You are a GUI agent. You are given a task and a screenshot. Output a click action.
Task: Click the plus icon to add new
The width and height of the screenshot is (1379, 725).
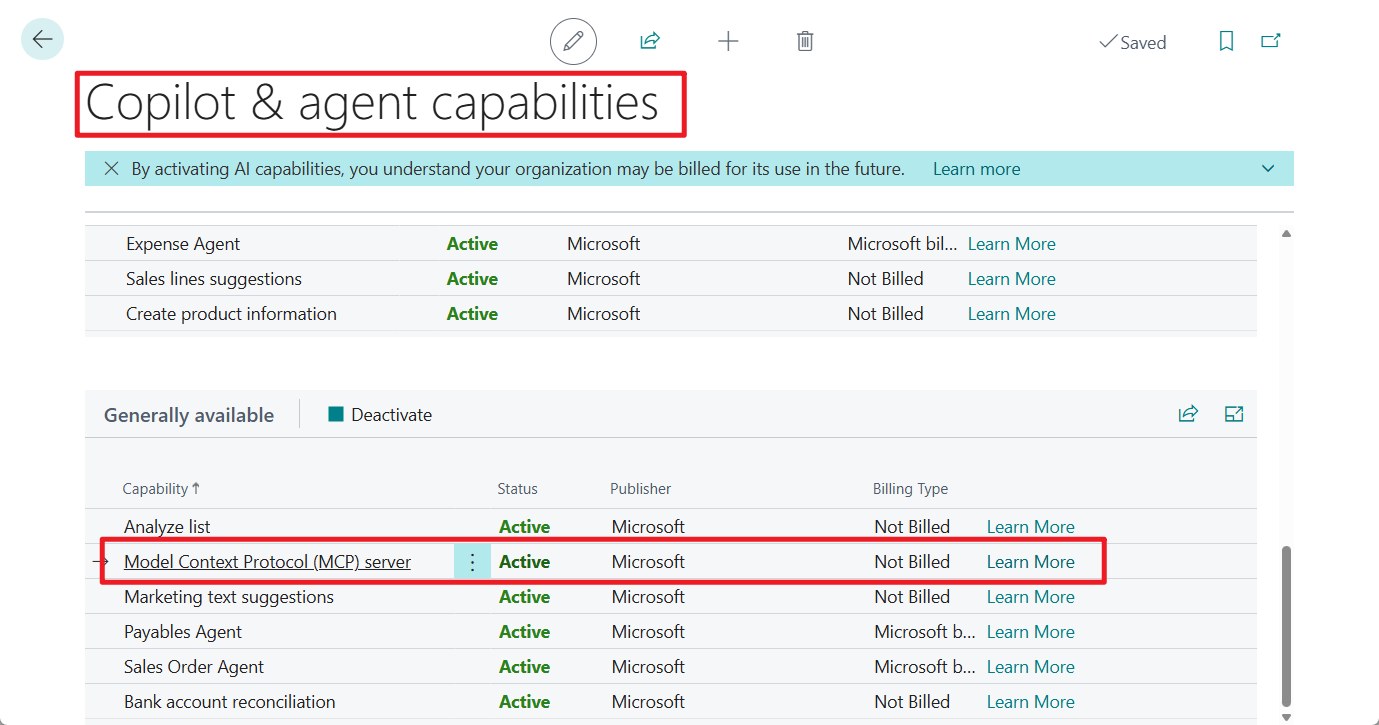point(728,41)
